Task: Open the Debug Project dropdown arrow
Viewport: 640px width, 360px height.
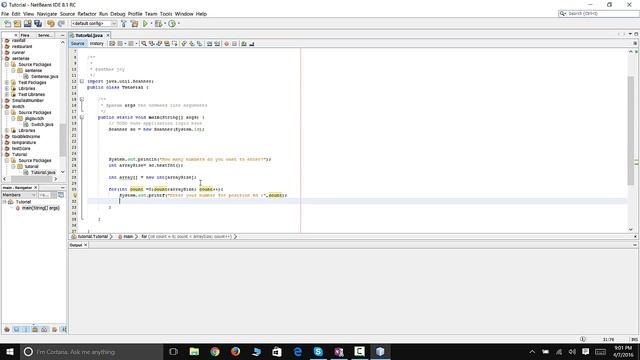Action: [x=165, y=24]
